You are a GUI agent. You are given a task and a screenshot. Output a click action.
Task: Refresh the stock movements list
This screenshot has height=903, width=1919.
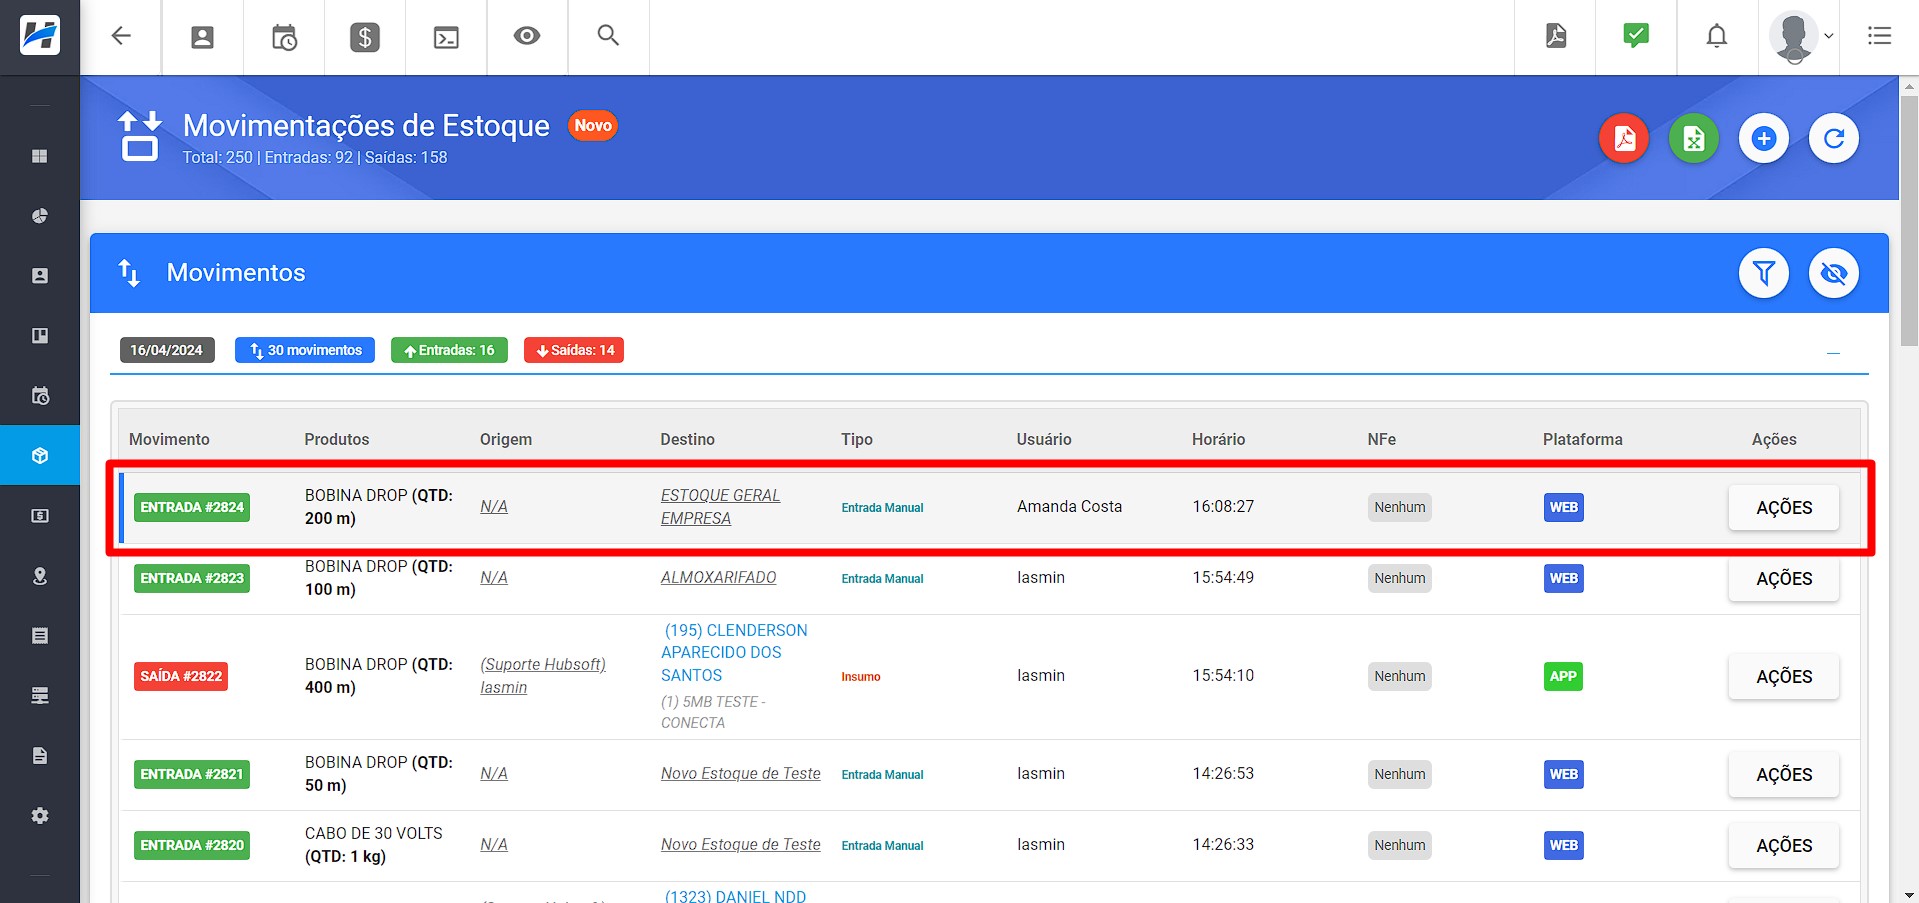pyautogui.click(x=1834, y=139)
